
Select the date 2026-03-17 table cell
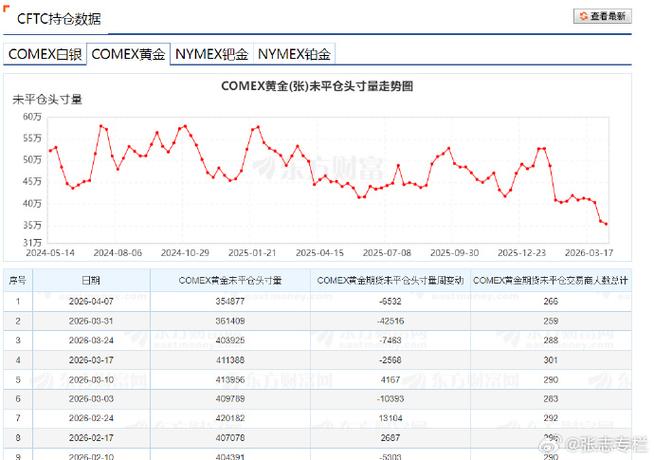pyautogui.click(x=91, y=360)
